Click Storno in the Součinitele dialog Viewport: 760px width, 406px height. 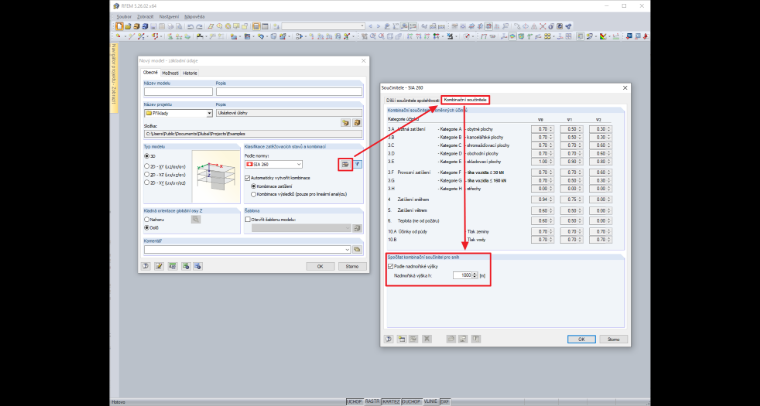(613, 339)
